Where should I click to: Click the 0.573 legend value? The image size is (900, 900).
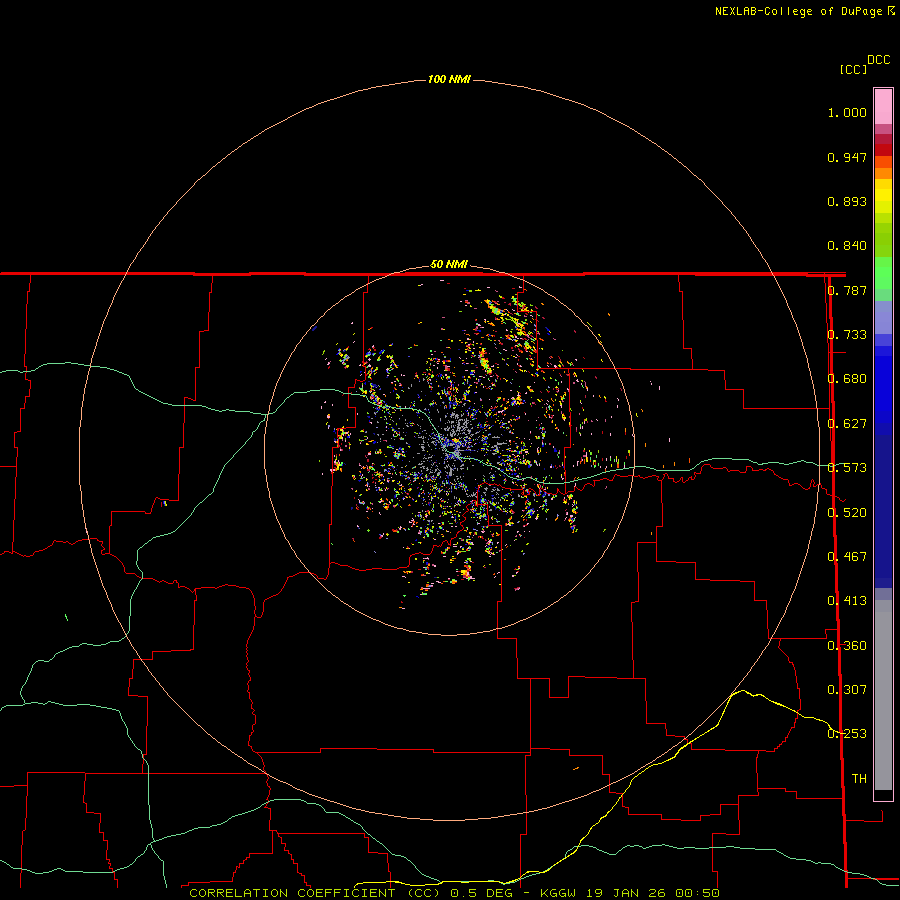847,468
